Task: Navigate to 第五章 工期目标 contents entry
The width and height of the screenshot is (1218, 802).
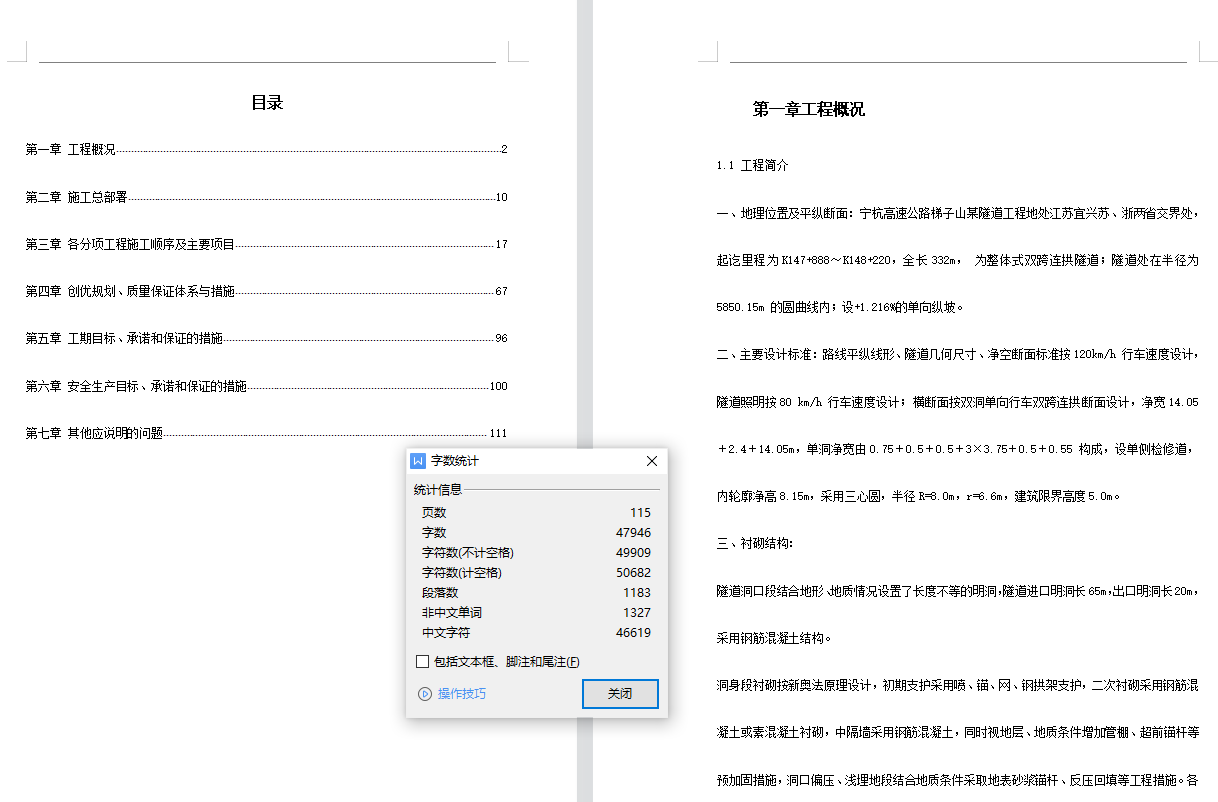Action: click(x=124, y=338)
